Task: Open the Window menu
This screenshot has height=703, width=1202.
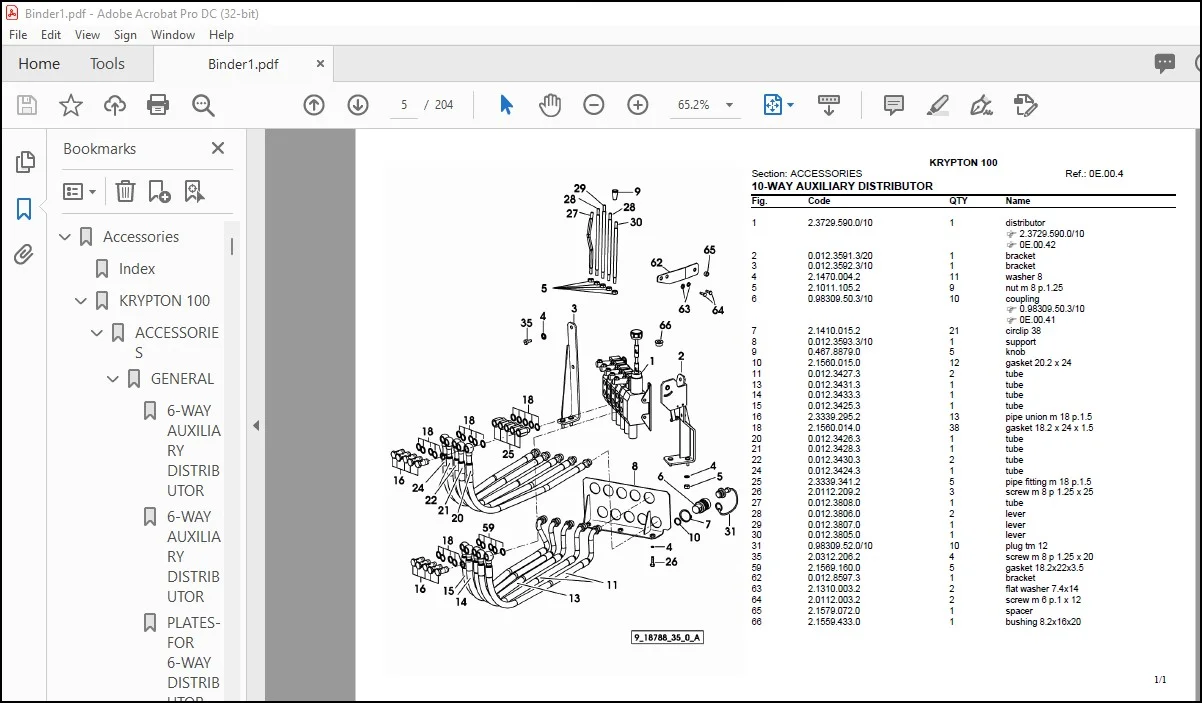Action: point(173,35)
